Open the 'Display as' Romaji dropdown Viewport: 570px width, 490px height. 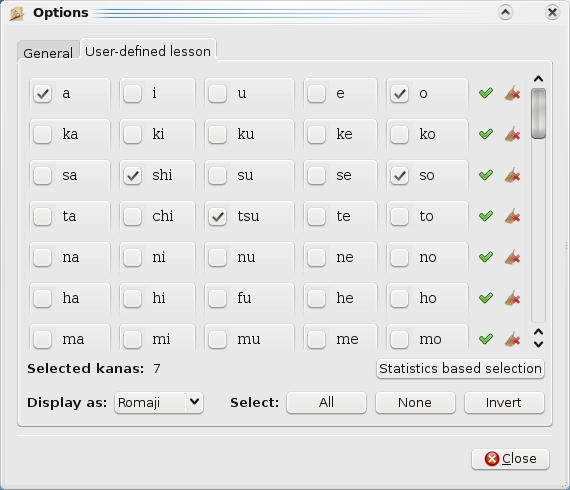158,402
